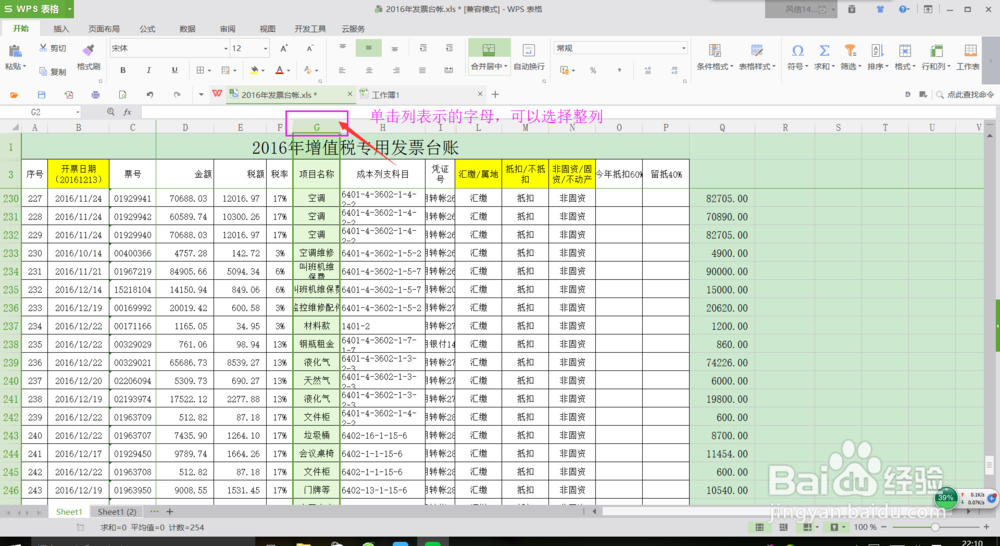Image resolution: width=1000 pixels, height=546 pixels.
Task: Redo the last undone action
Action: point(177,94)
